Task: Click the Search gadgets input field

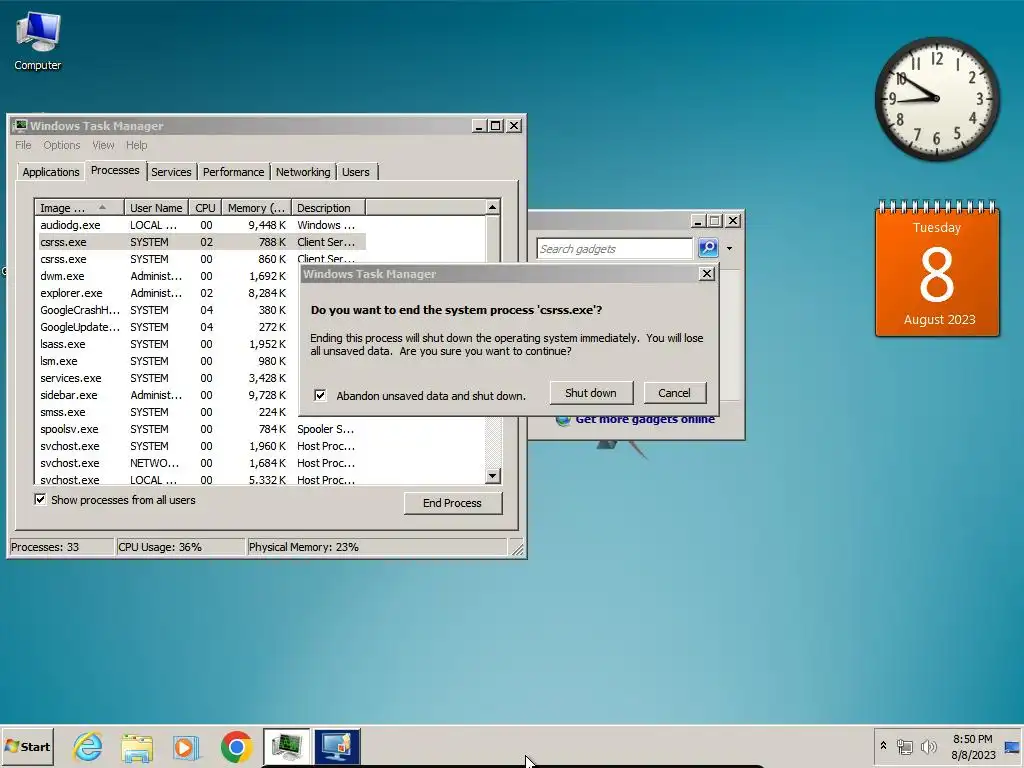Action: pos(614,249)
